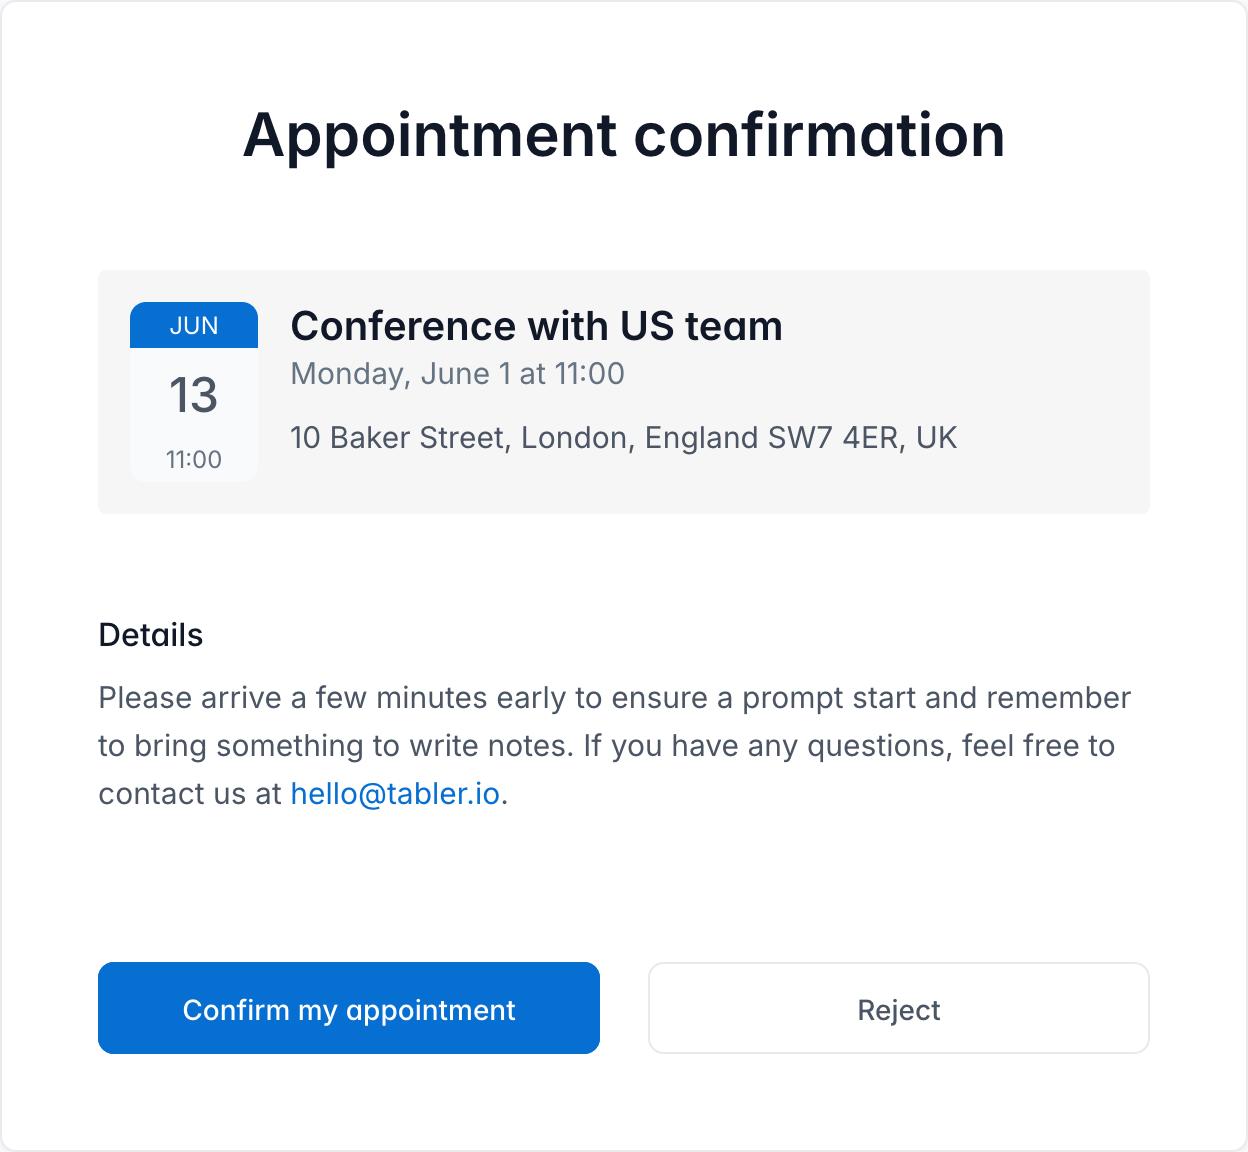Click the Details section heading
The height and width of the screenshot is (1152, 1248).
[x=151, y=635]
